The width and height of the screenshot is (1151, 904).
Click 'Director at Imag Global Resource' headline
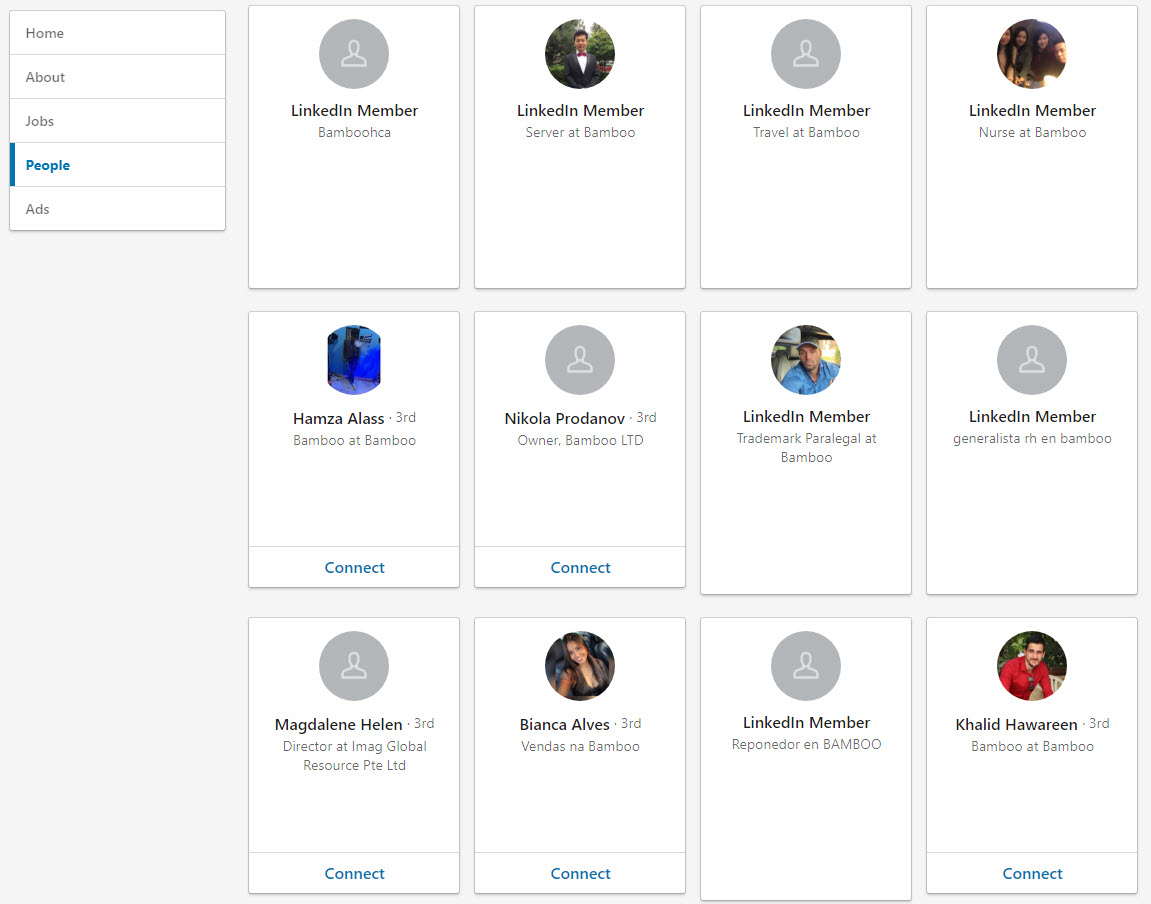pyautogui.click(x=354, y=756)
